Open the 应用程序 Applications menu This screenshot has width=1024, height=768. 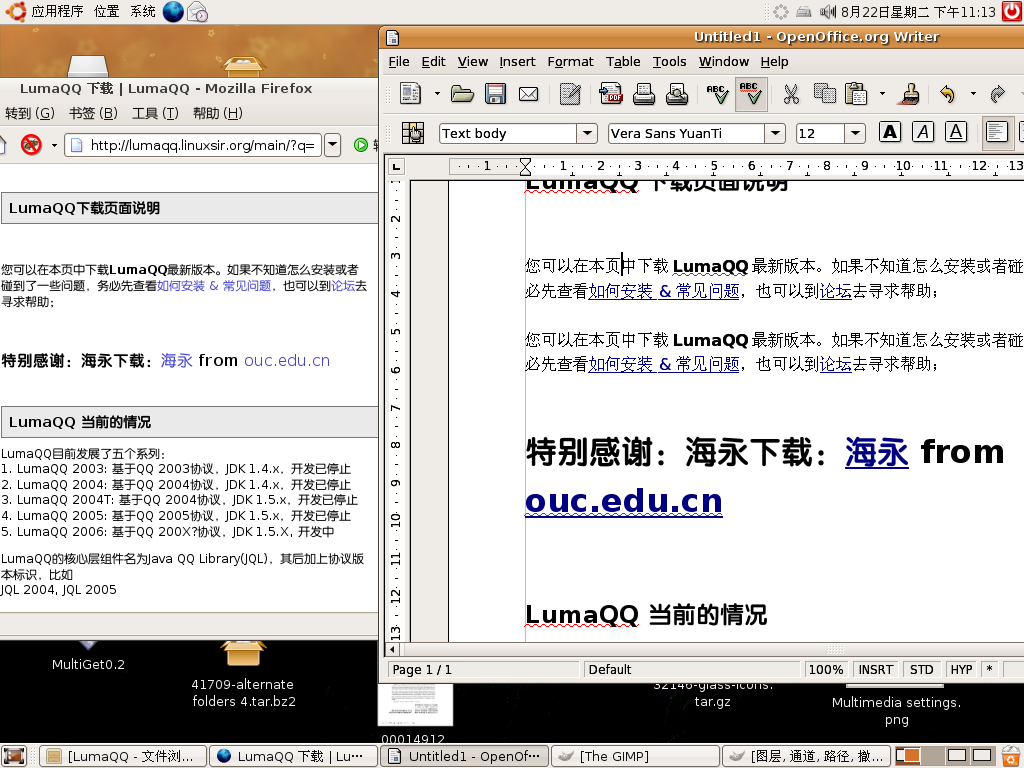click(57, 11)
